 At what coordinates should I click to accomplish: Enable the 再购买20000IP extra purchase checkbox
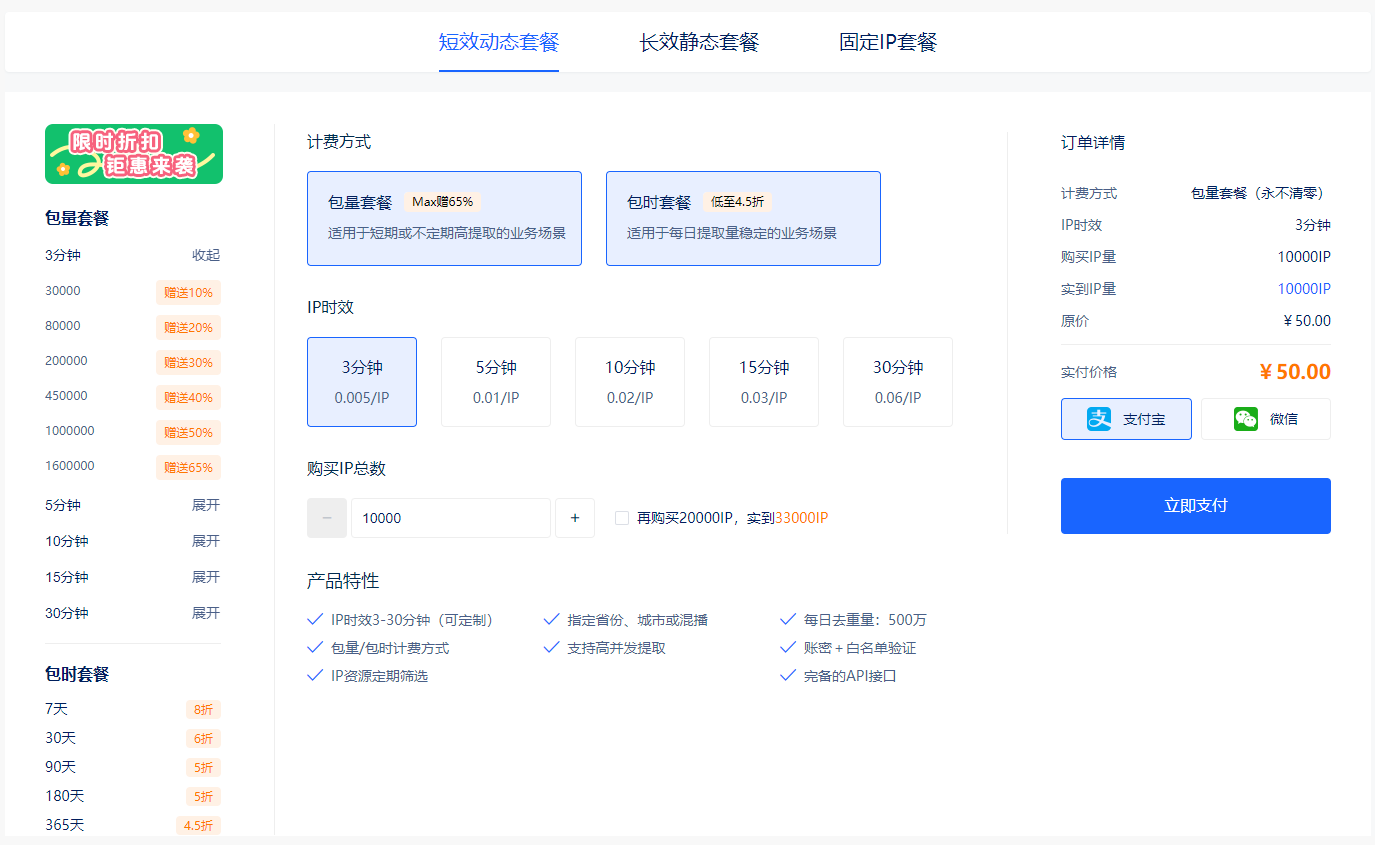(620, 518)
